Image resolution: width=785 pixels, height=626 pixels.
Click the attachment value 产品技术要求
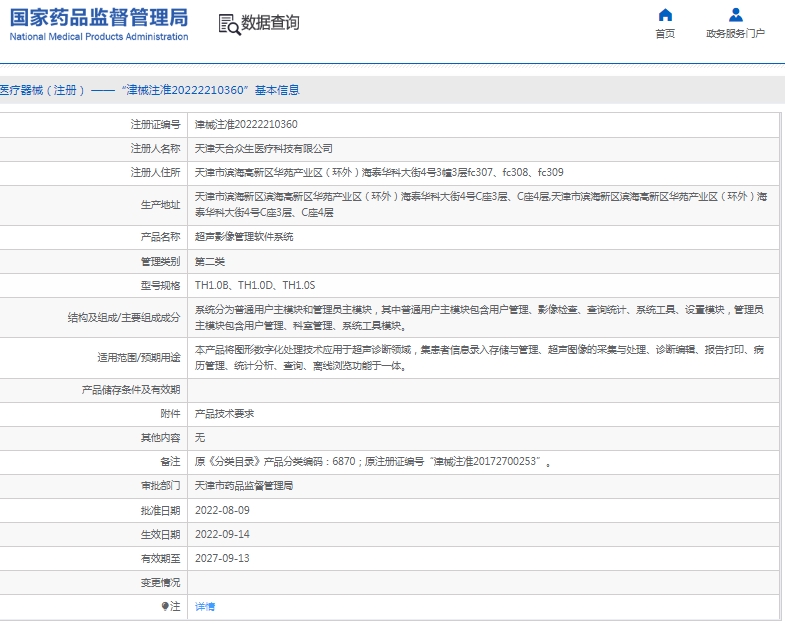tap(224, 414)
